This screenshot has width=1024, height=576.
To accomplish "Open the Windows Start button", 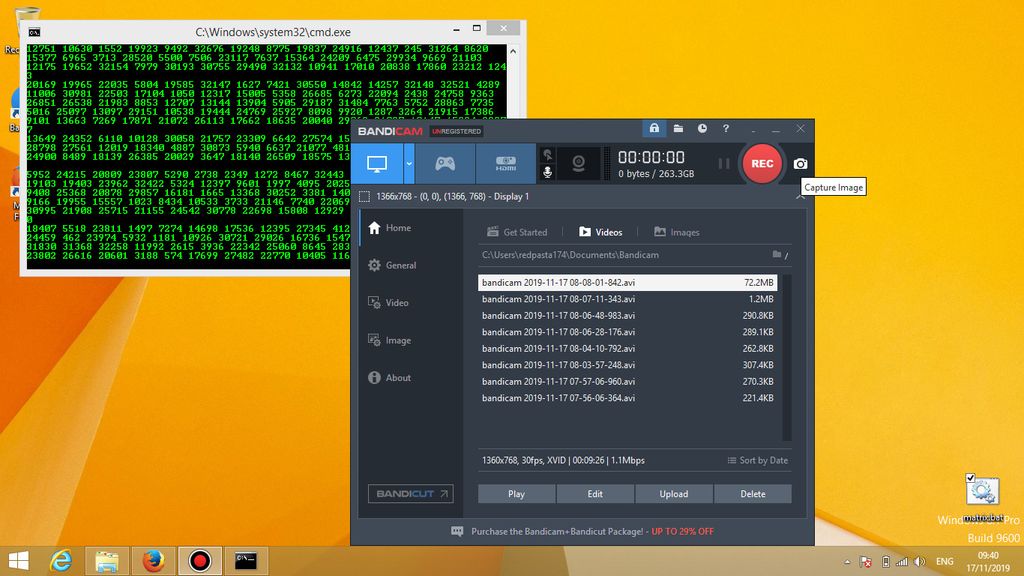I will 18,561.
